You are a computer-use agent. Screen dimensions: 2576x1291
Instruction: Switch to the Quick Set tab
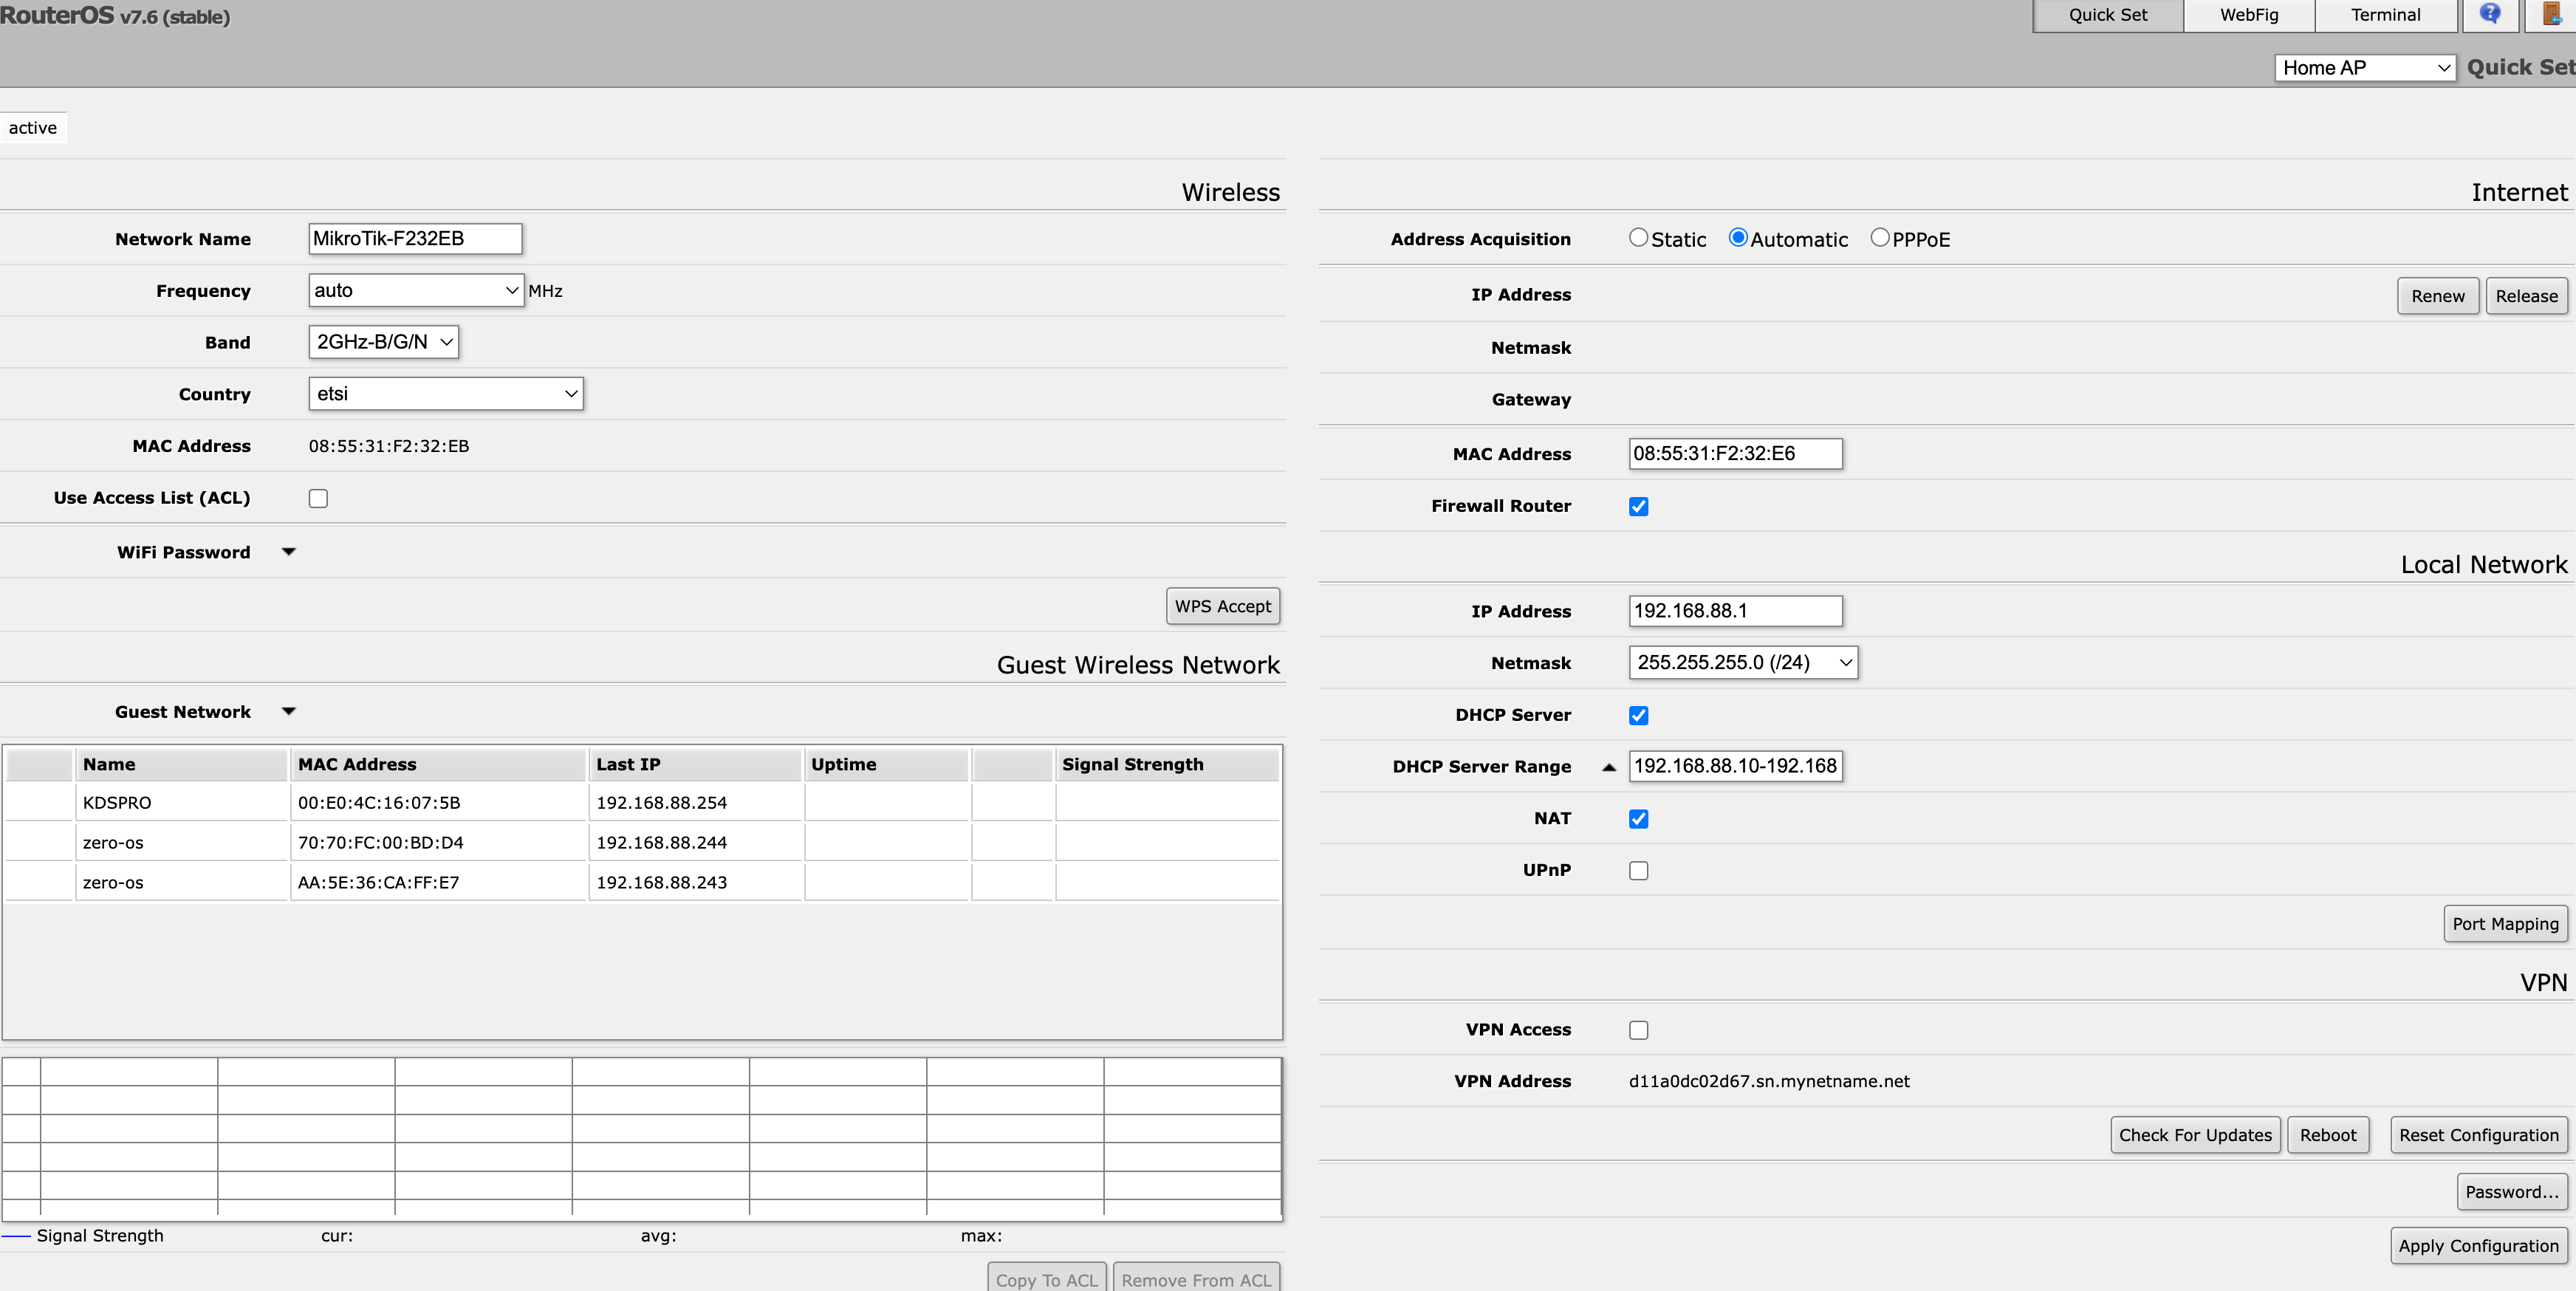tap(2107, 15)
